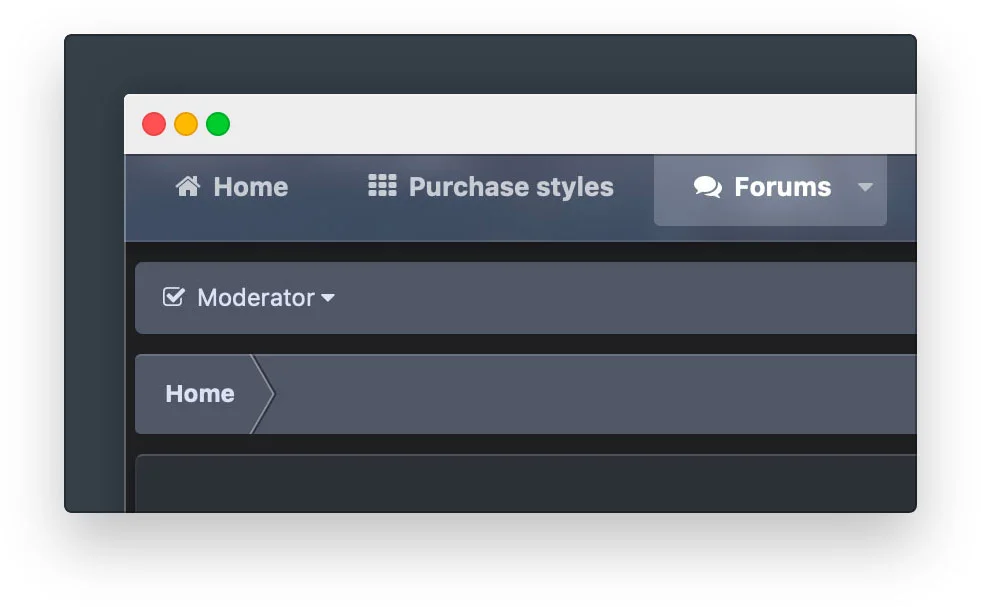Click the empty breadcrumb bar right of Home

coord(594,394)
